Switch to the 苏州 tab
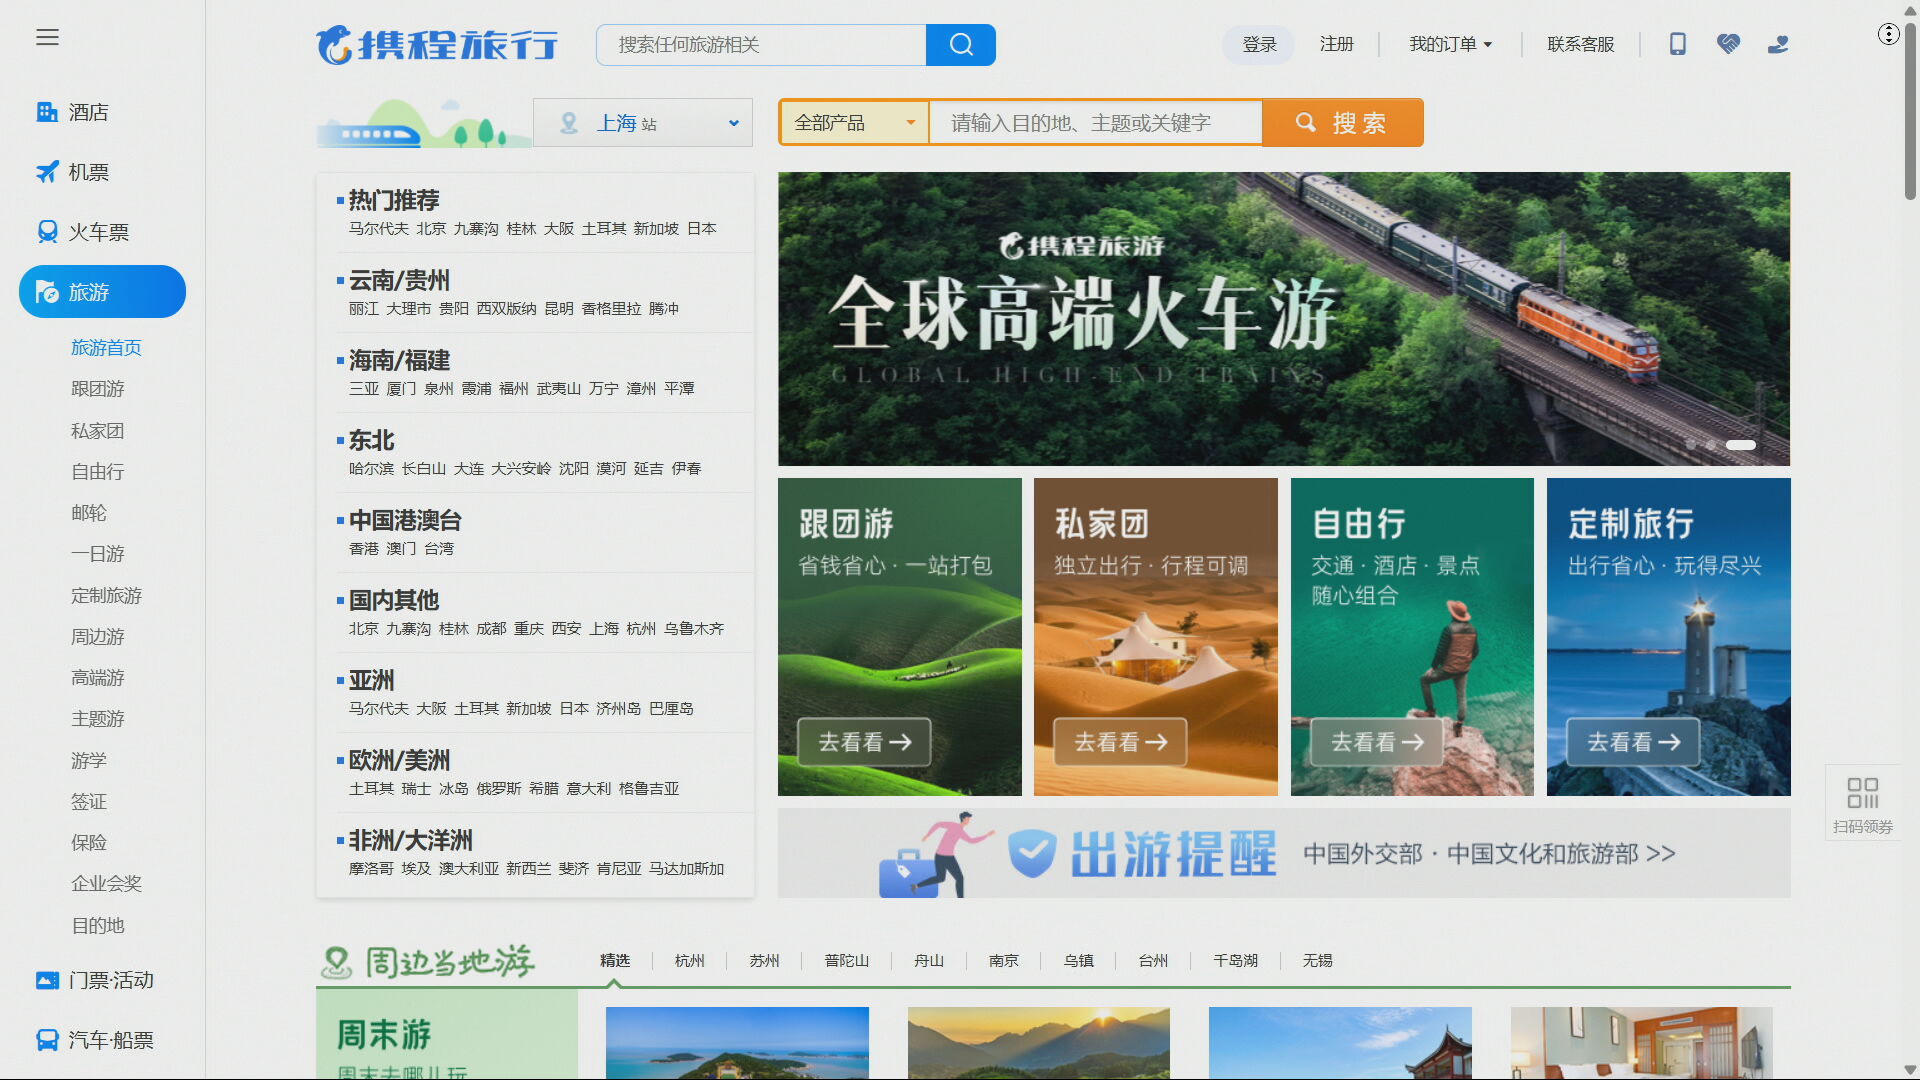The image size is (1920, 1080). [764, 960]
